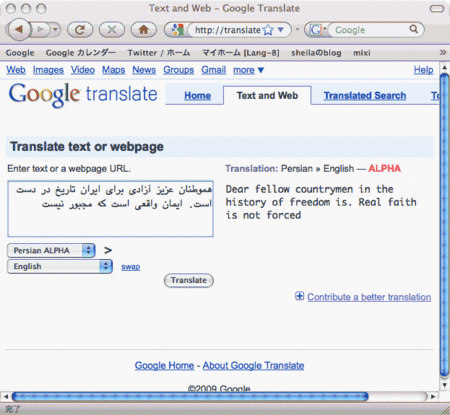Click the magnifying glass search icon
This screenshot has width=450, height=415.
point(414,29)
